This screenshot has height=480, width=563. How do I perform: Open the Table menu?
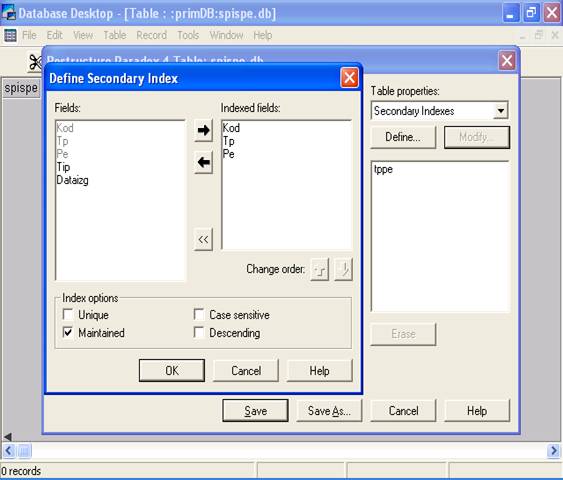pos(115,35)
